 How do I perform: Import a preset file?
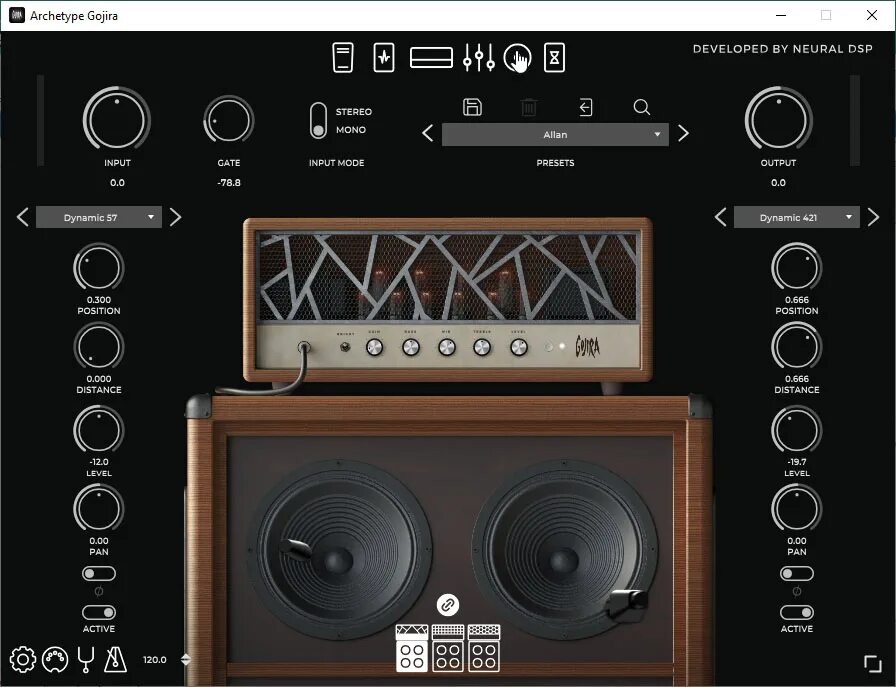[x=585, y=107]
